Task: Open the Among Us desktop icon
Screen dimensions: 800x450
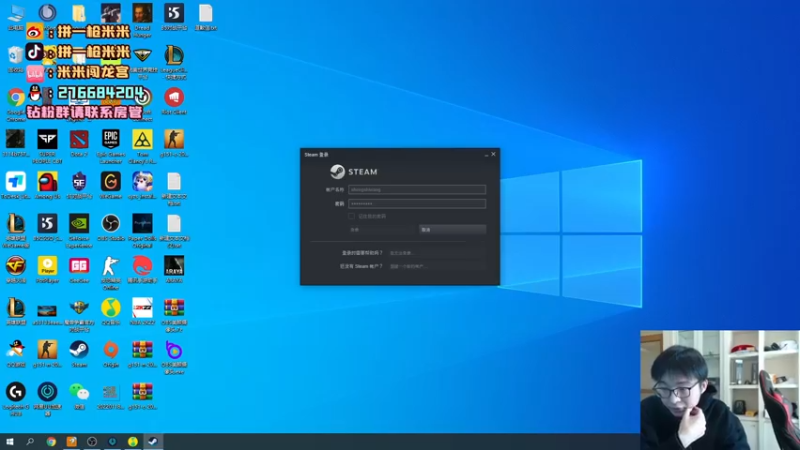Action: [47, 182]
